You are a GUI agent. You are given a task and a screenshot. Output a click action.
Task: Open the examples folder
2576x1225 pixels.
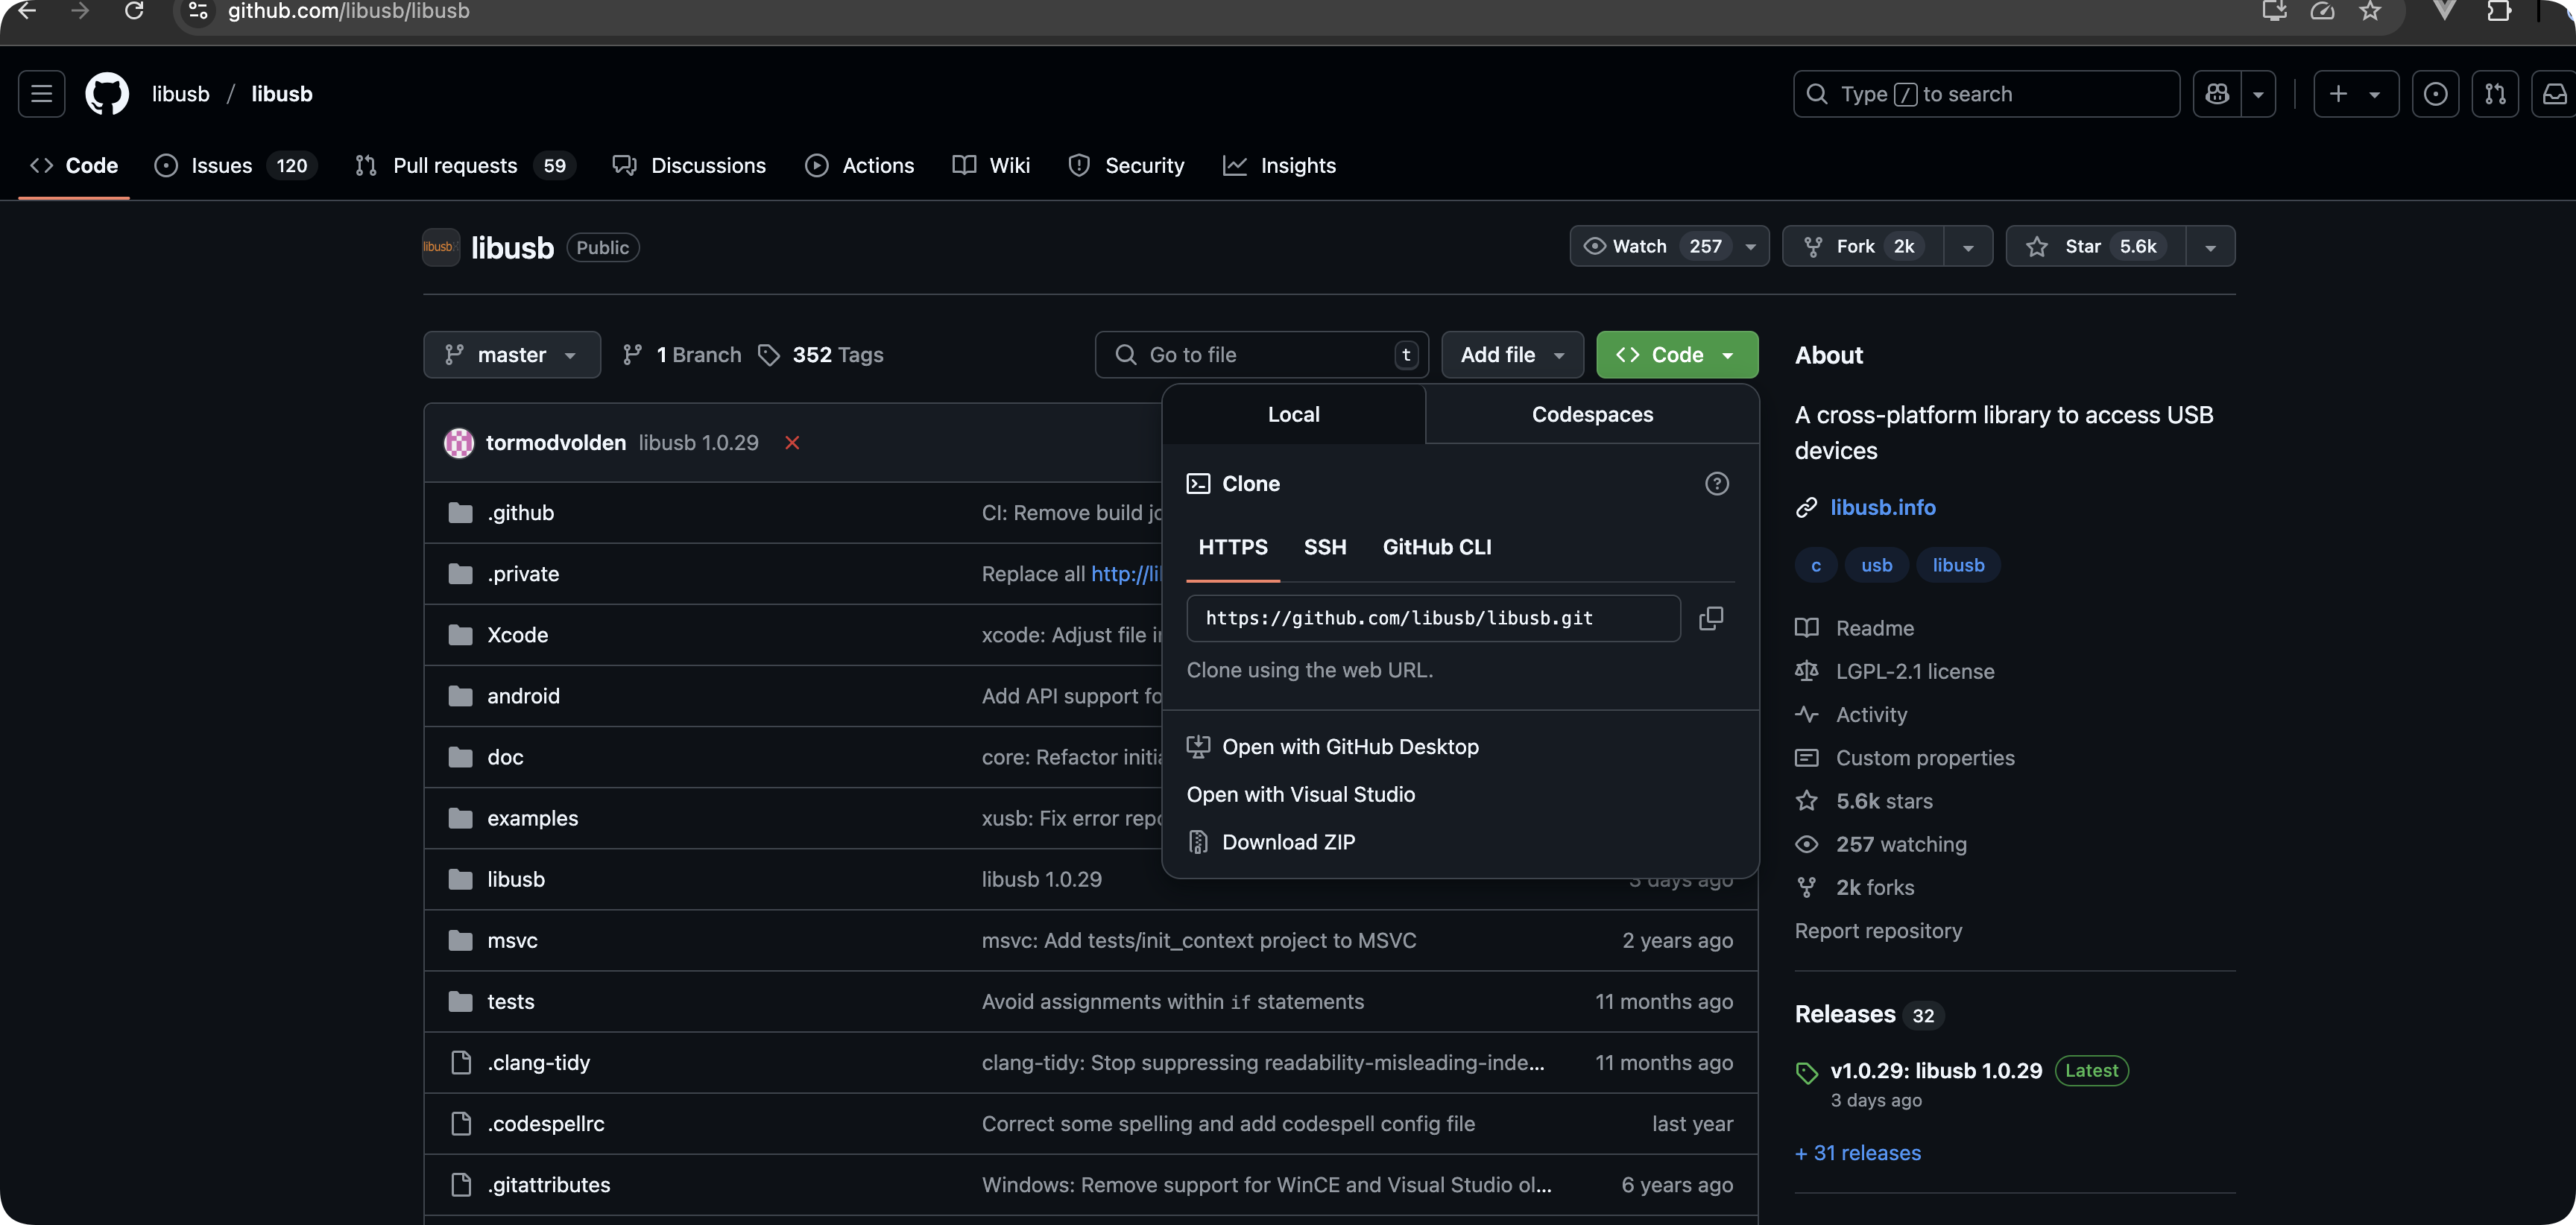tap(532, 818)
